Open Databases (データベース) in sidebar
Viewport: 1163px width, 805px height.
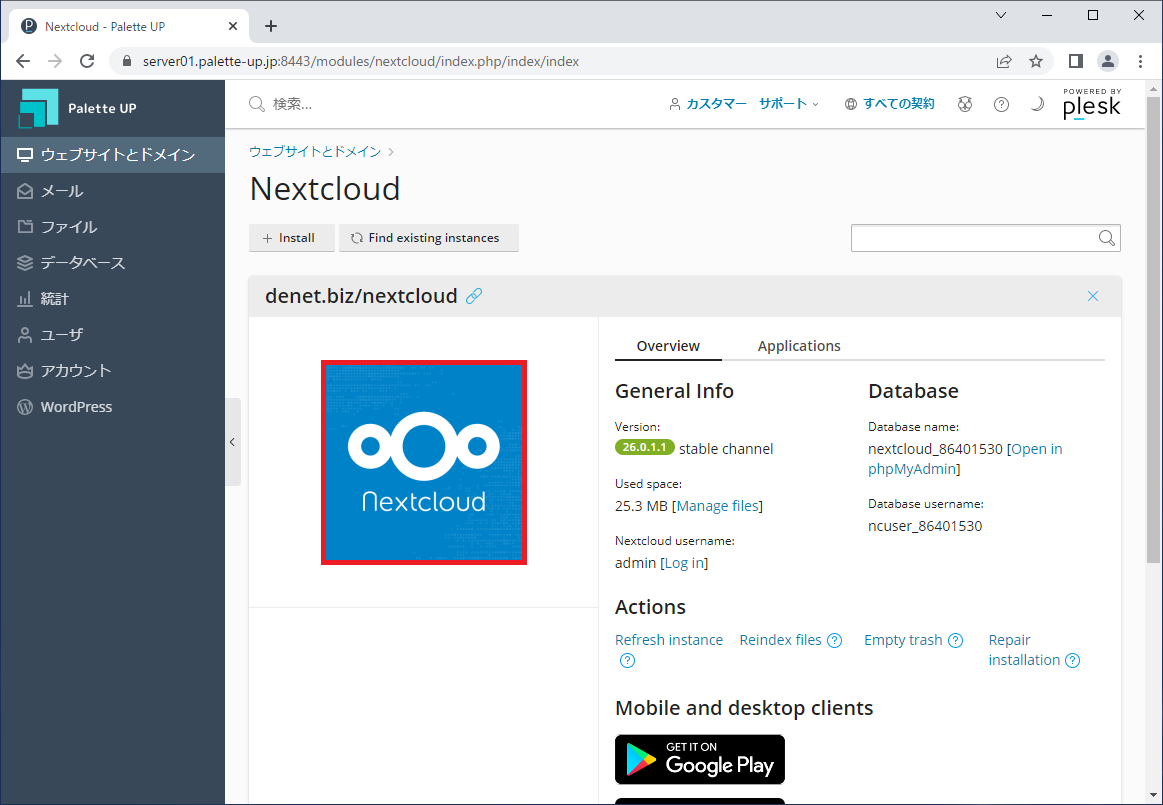click(x=112, y=263)
